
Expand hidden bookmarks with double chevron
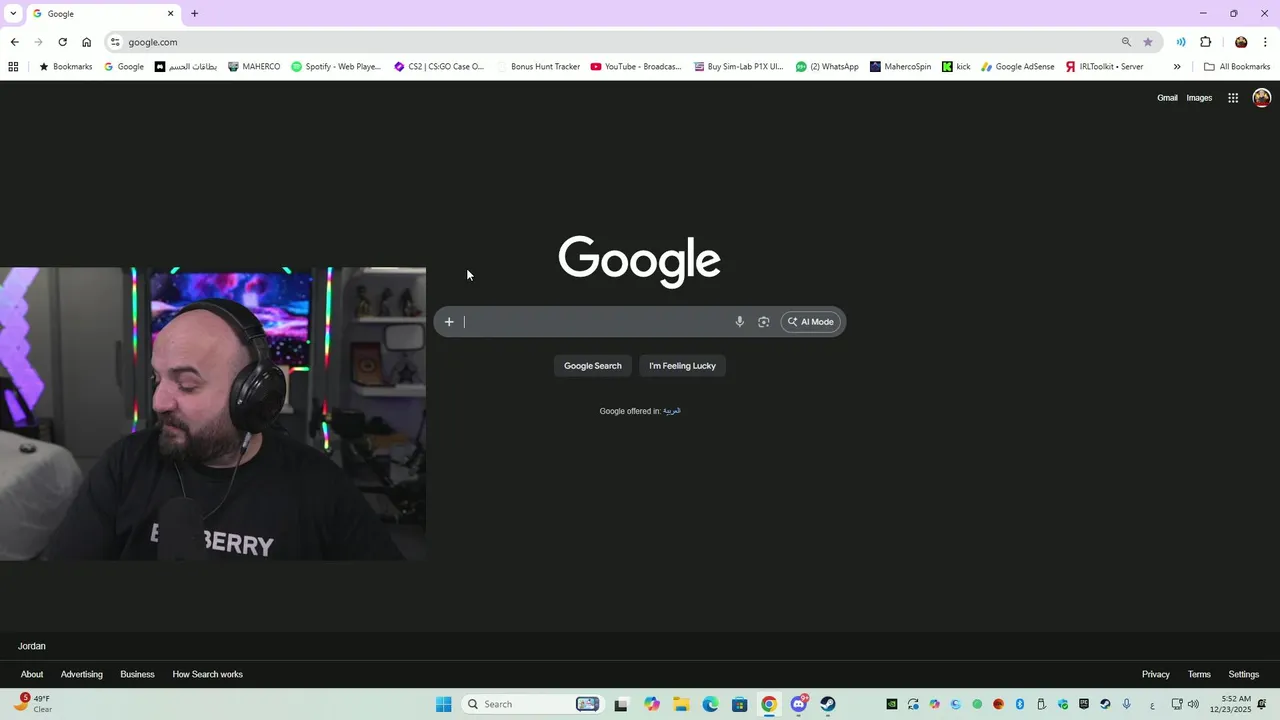pyautogui.click(x=1177, y=67)
